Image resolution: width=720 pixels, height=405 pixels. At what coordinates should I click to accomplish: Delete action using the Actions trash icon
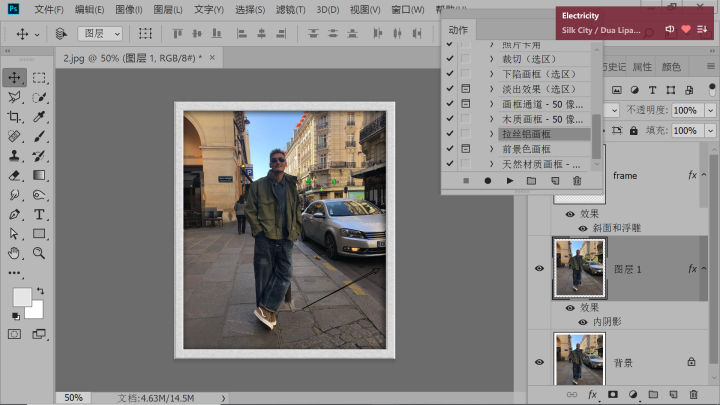click(x=576, y=180)
